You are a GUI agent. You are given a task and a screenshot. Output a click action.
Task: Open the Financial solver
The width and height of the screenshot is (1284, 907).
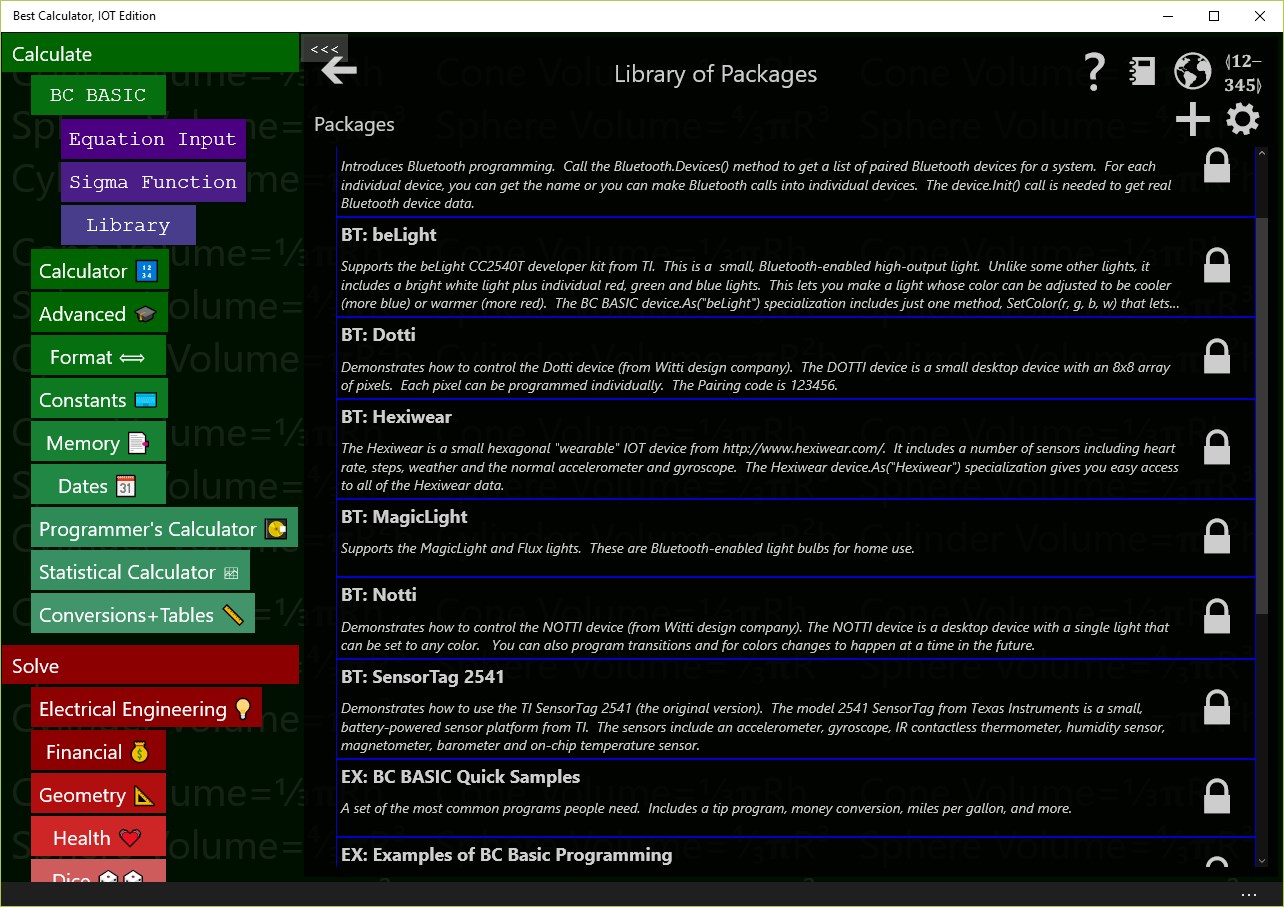pos(98,752)
